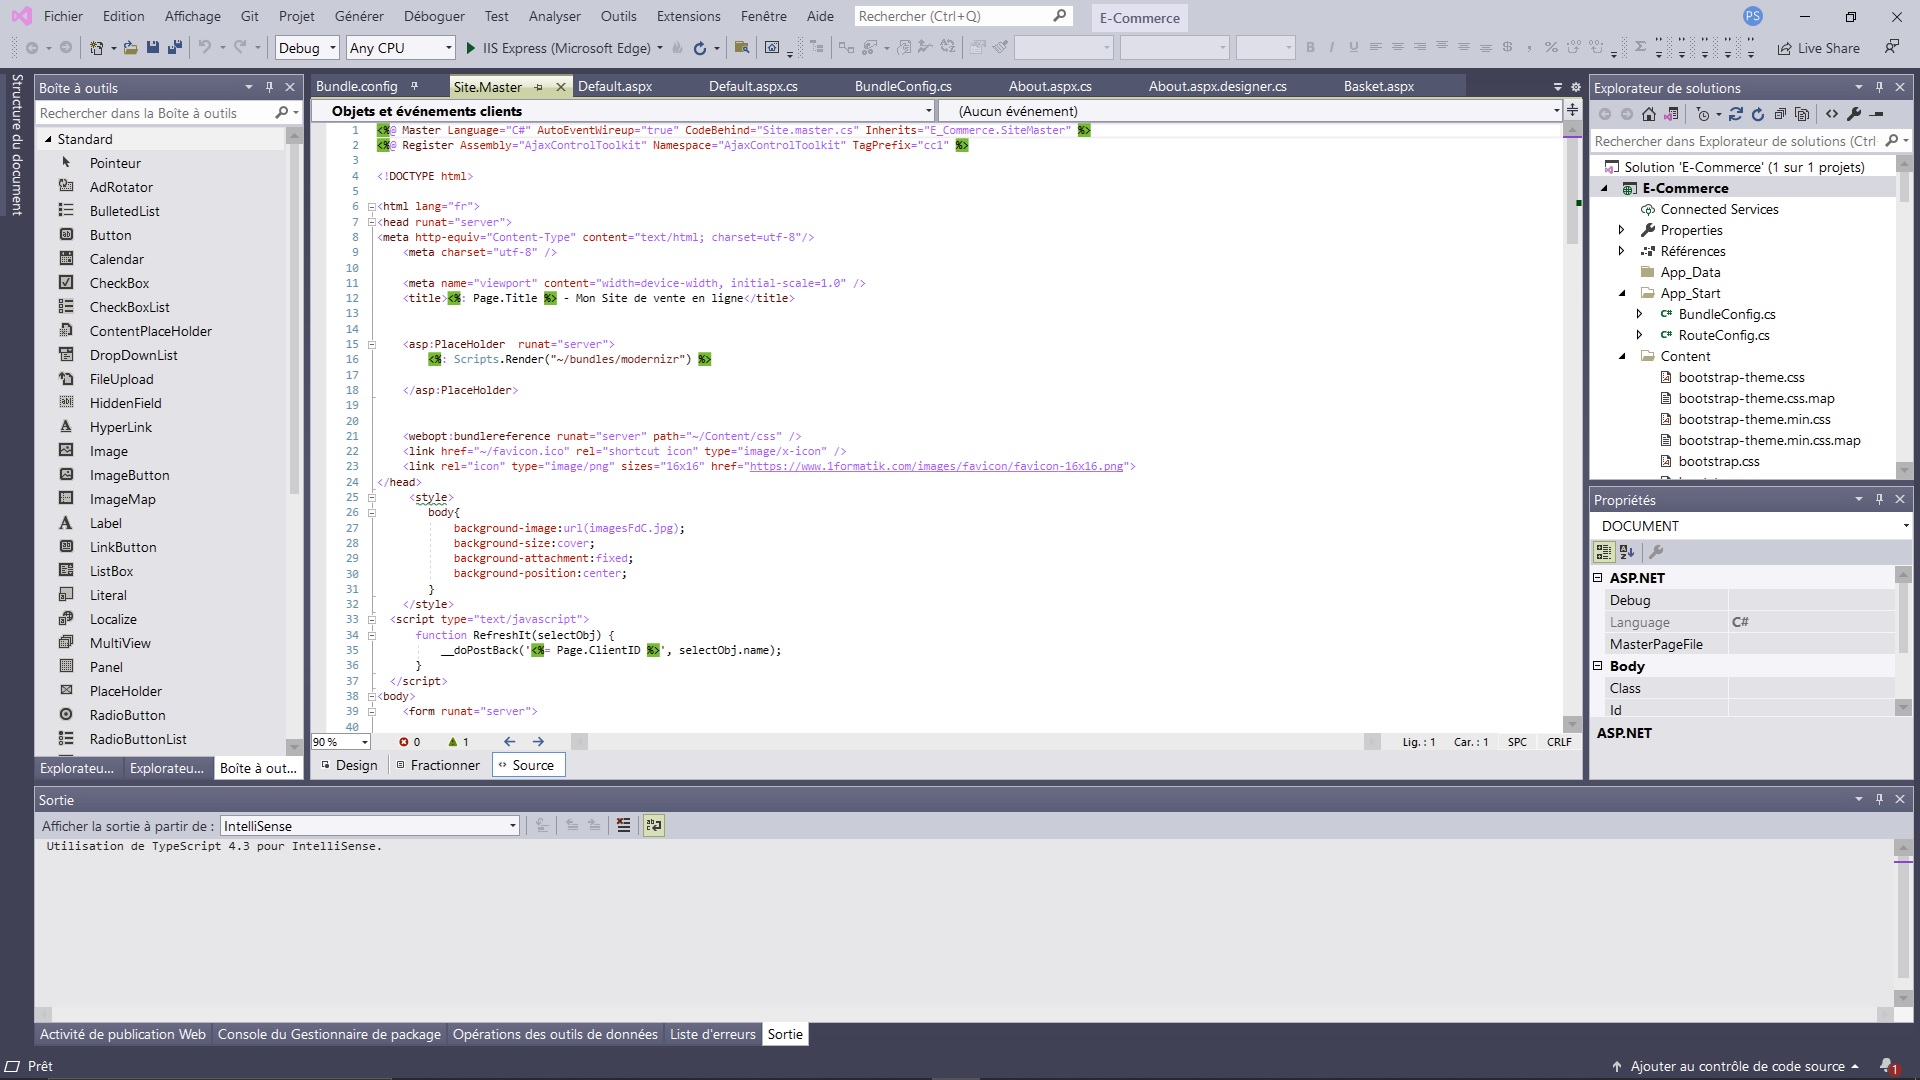This screenshot has width=1920, height=1080.
Task: Open the Générer menu
Action: pos(359,16)
